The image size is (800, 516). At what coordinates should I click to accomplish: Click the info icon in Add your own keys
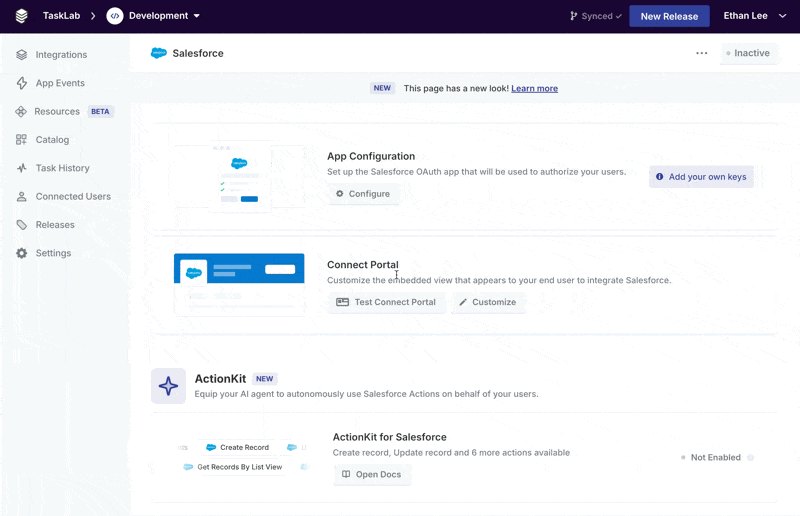point(660,177)
